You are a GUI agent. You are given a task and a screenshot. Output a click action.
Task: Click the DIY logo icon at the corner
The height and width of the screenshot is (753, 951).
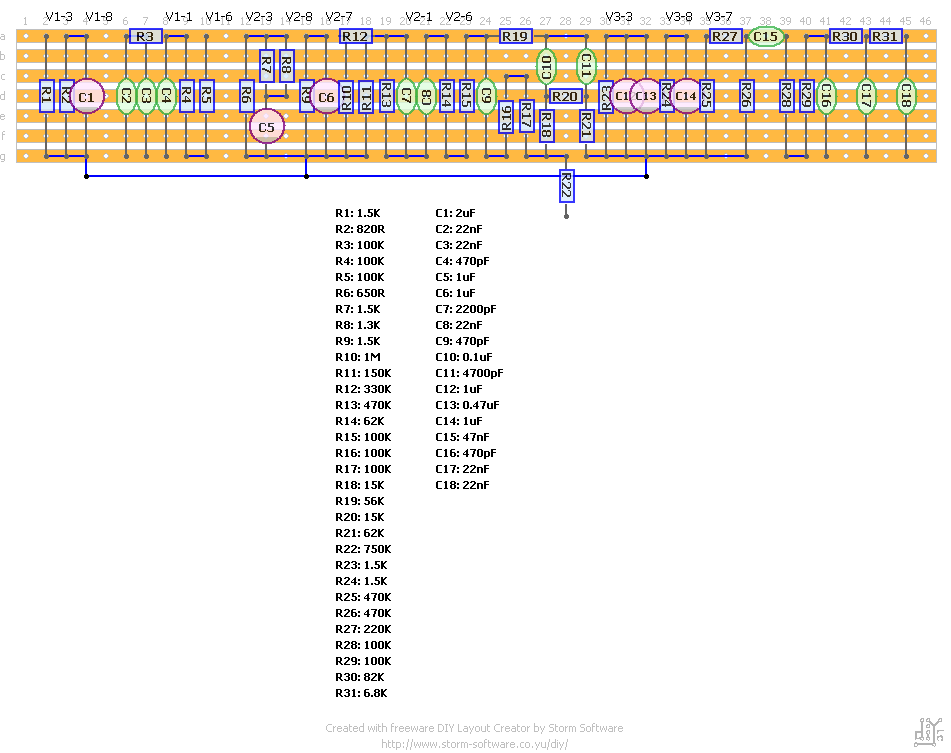pyautogui.click(x=929, y=732)
